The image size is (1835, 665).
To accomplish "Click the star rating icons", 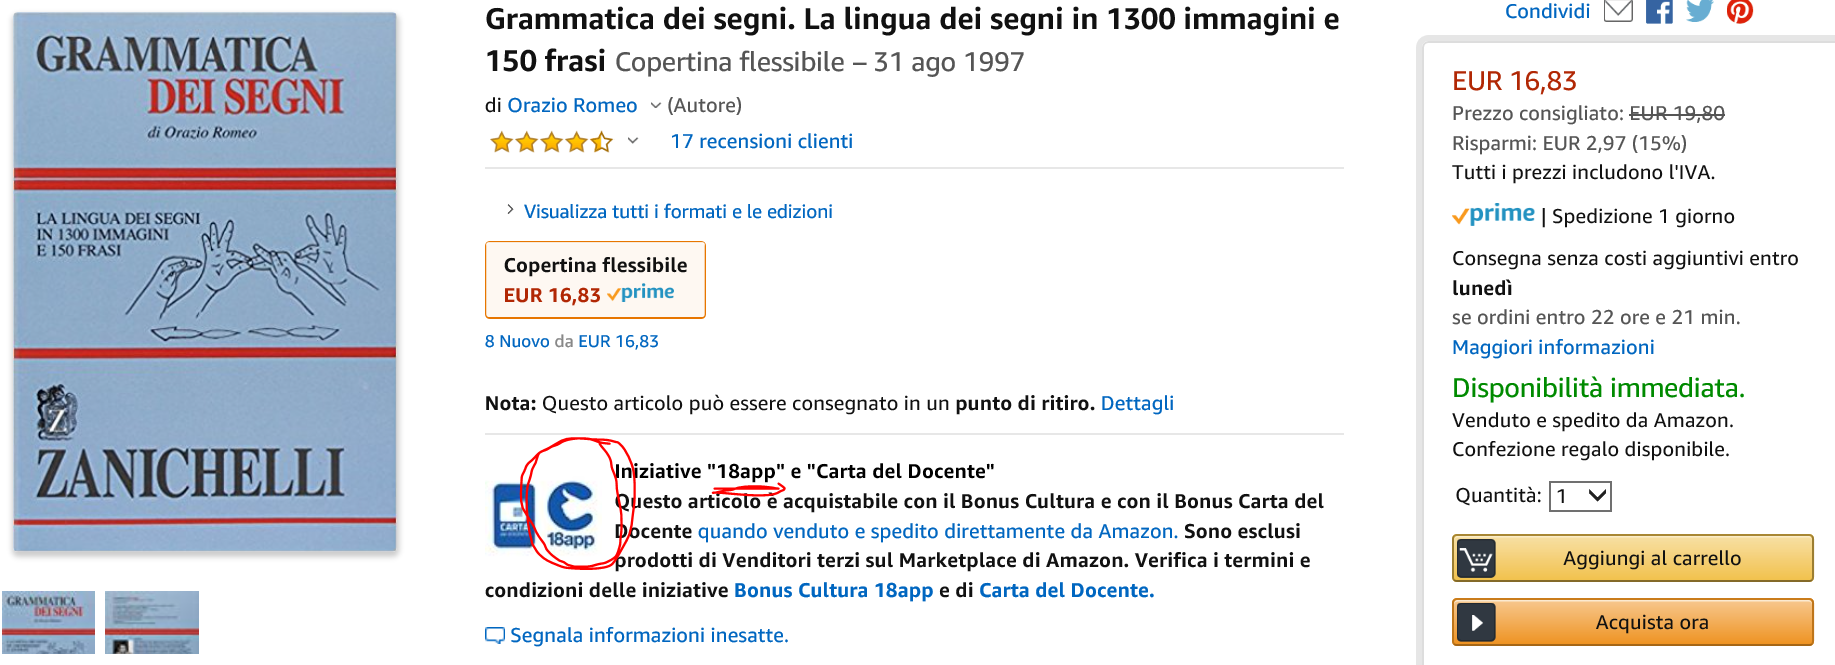I will (551, 142).
